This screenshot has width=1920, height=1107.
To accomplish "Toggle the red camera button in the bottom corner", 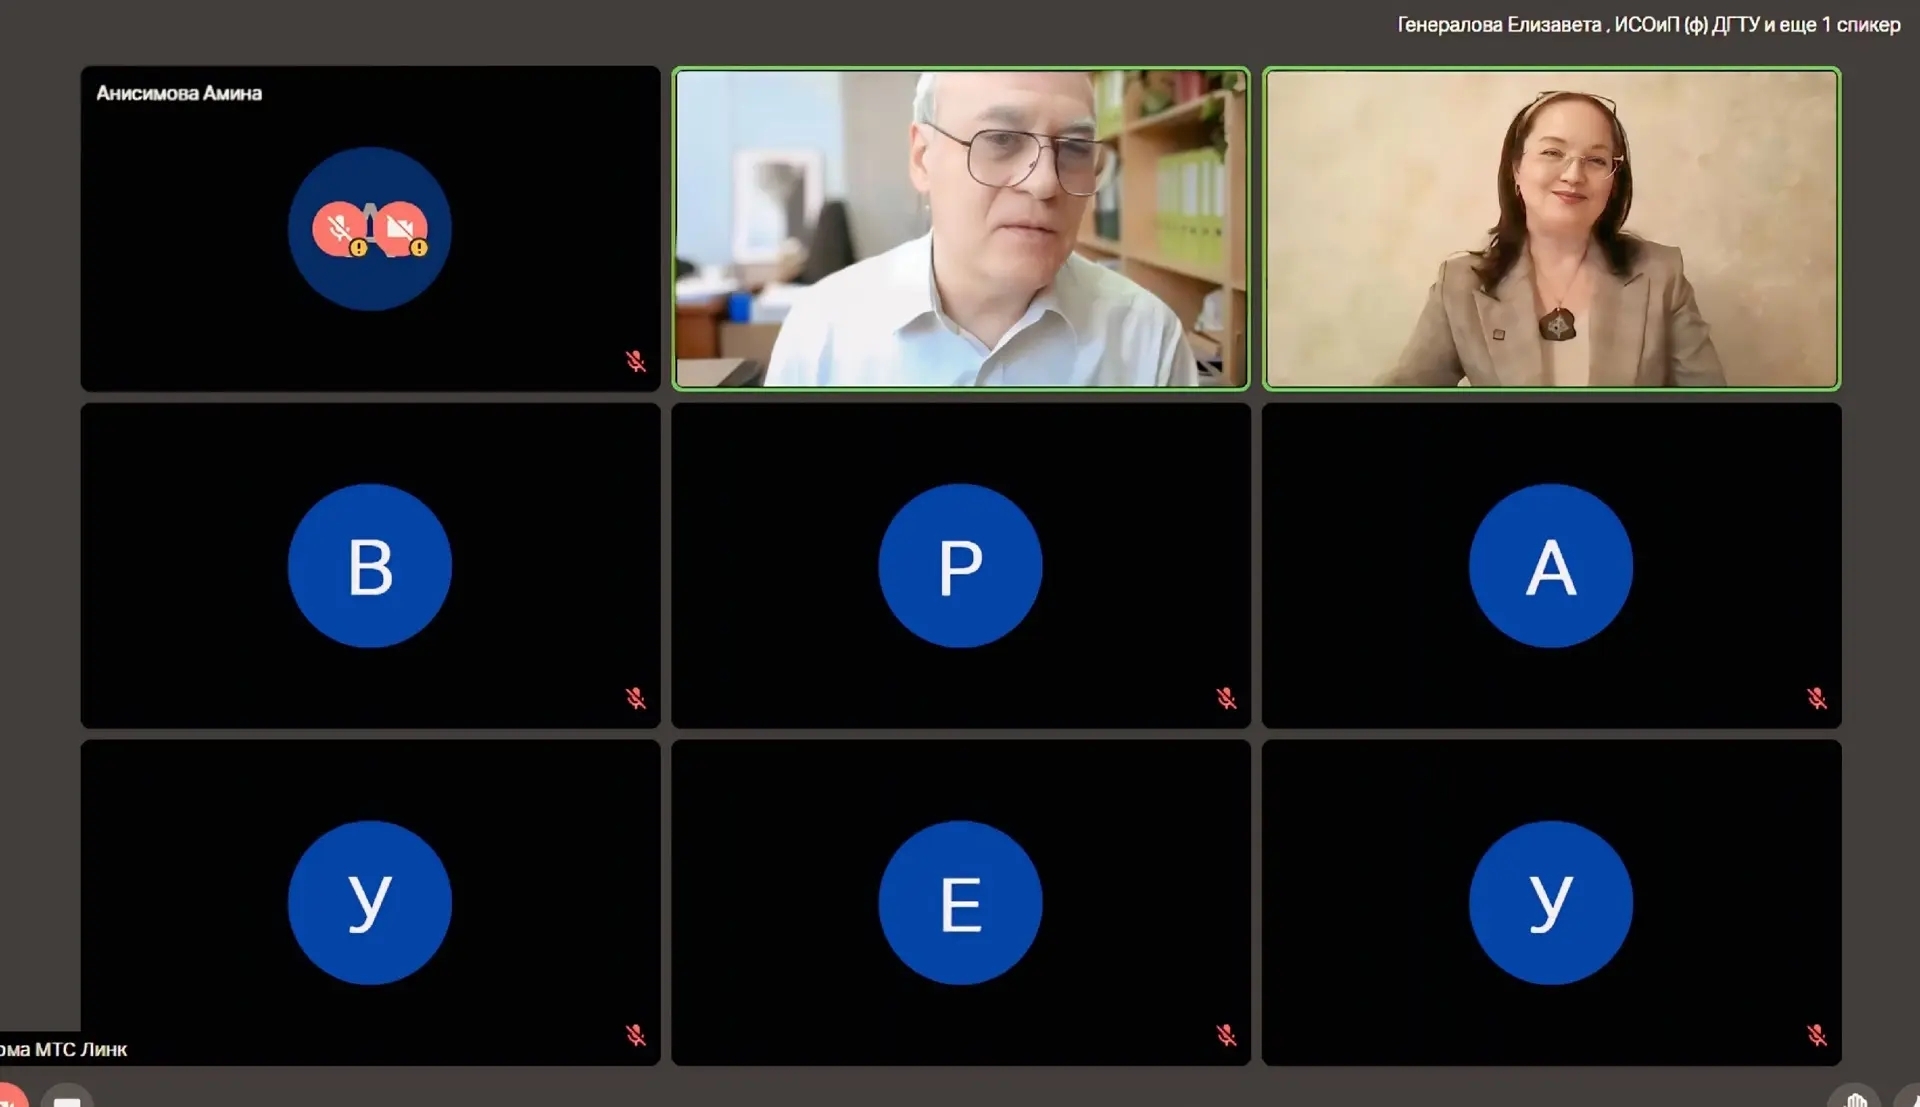I will pos(10,1097).
